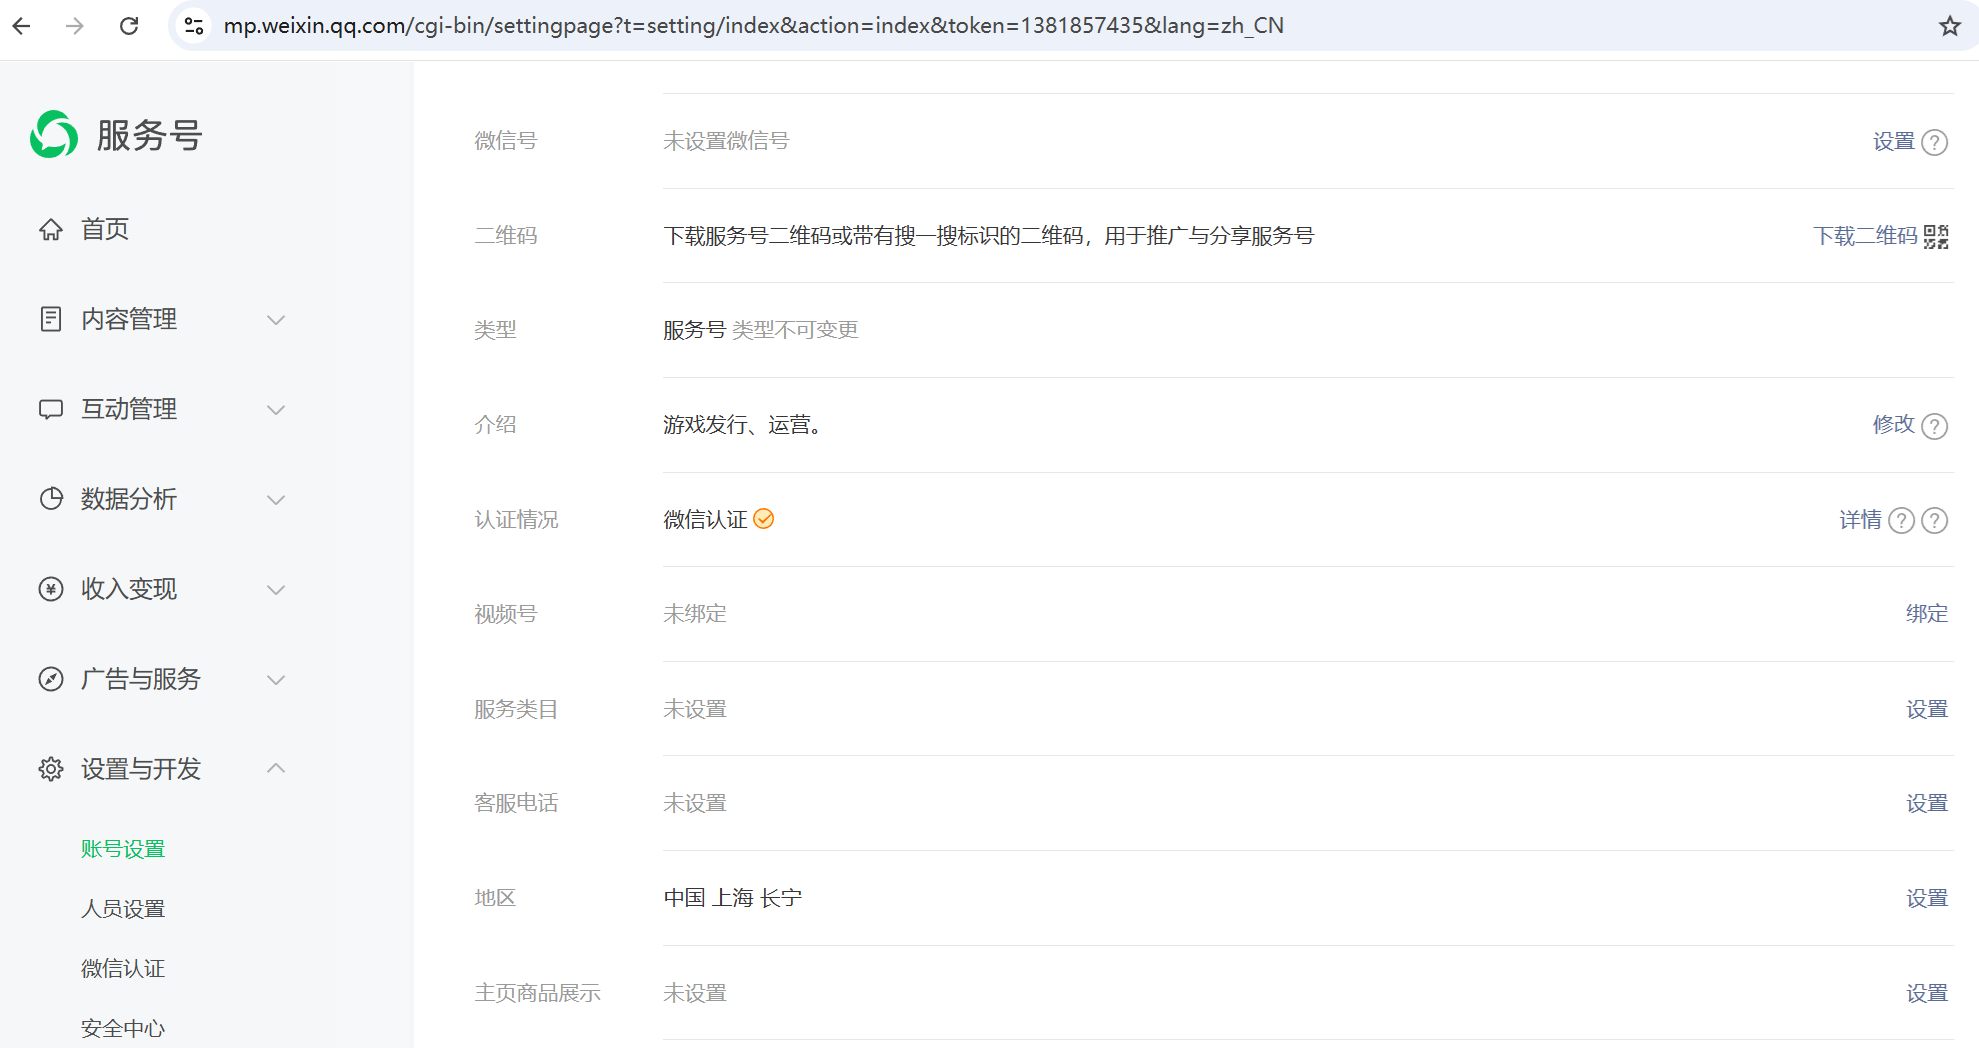Open 详情 for 认证情况

(x=1860, y=520)
